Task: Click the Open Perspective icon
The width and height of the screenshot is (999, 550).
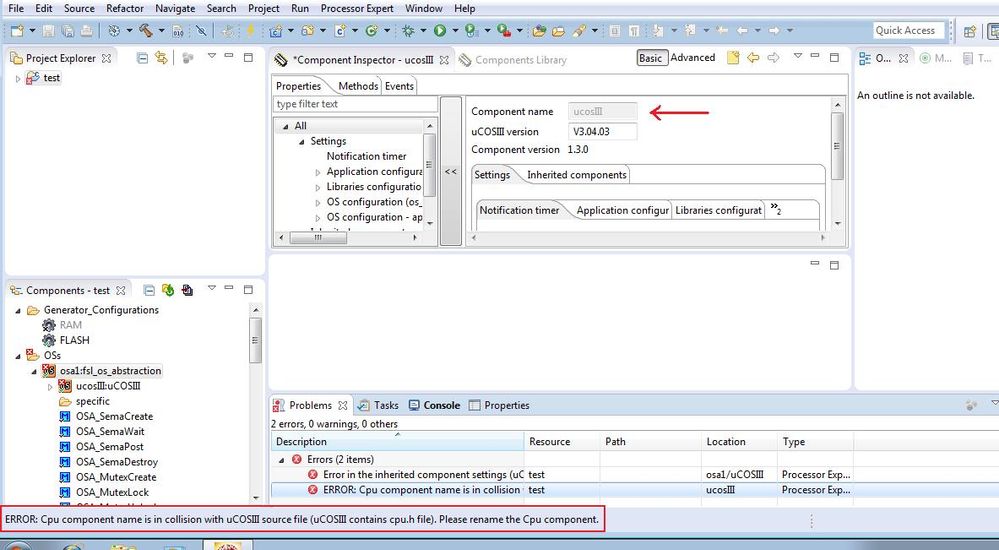Action: pos(970,31)
